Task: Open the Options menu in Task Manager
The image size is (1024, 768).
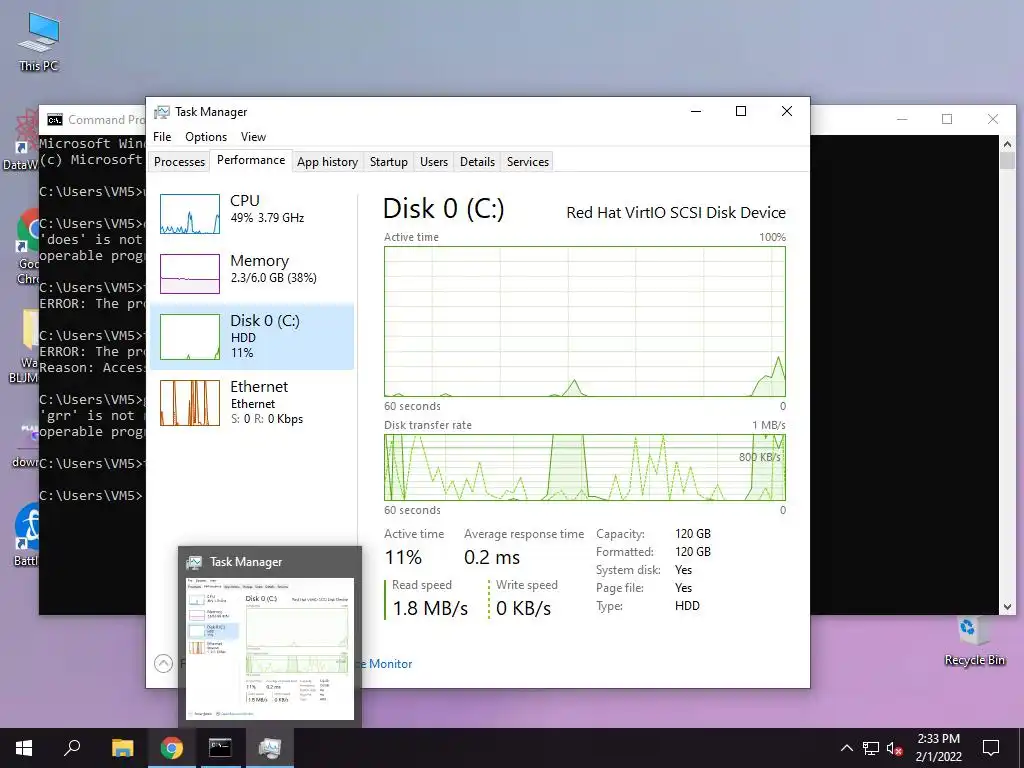Action: pos(206,136)
